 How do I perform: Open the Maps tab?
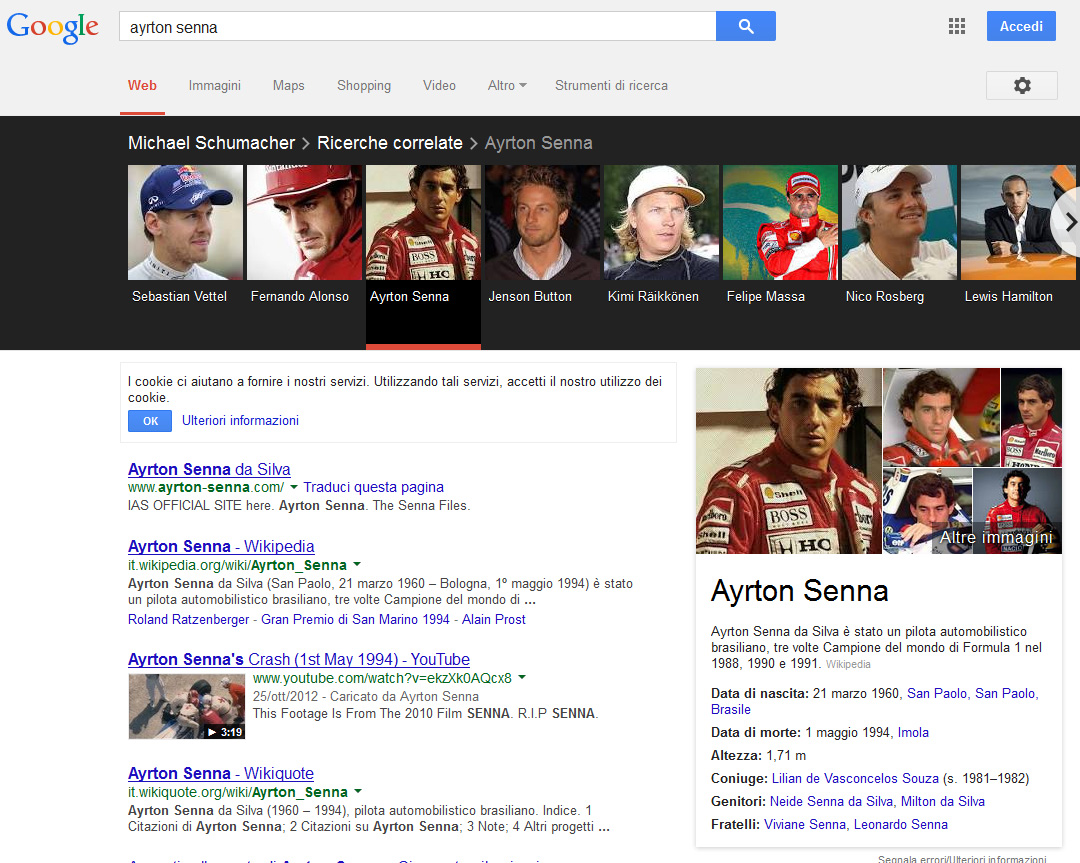coord(288,86)
